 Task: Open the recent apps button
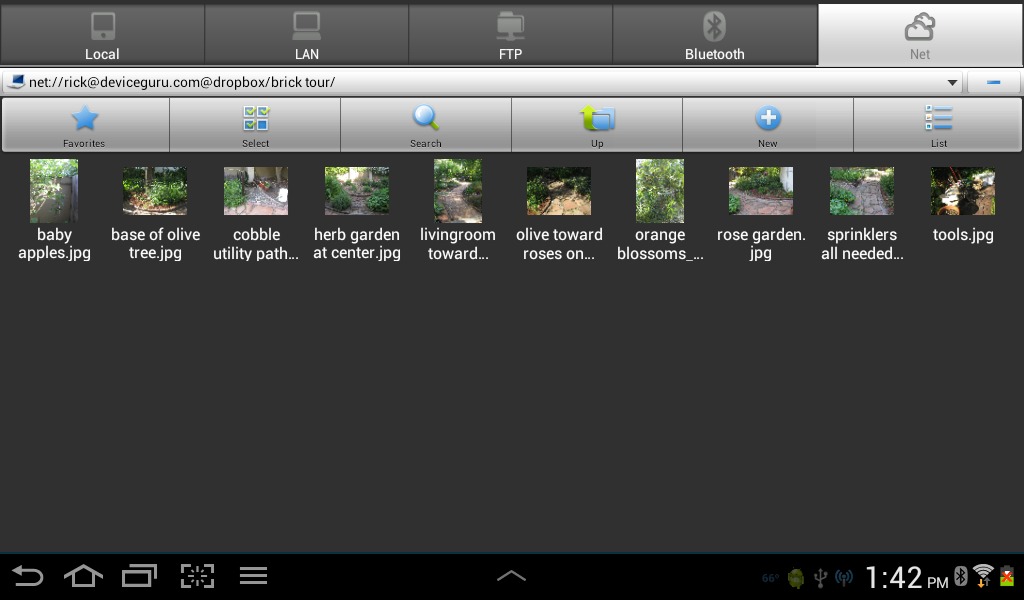139,576
